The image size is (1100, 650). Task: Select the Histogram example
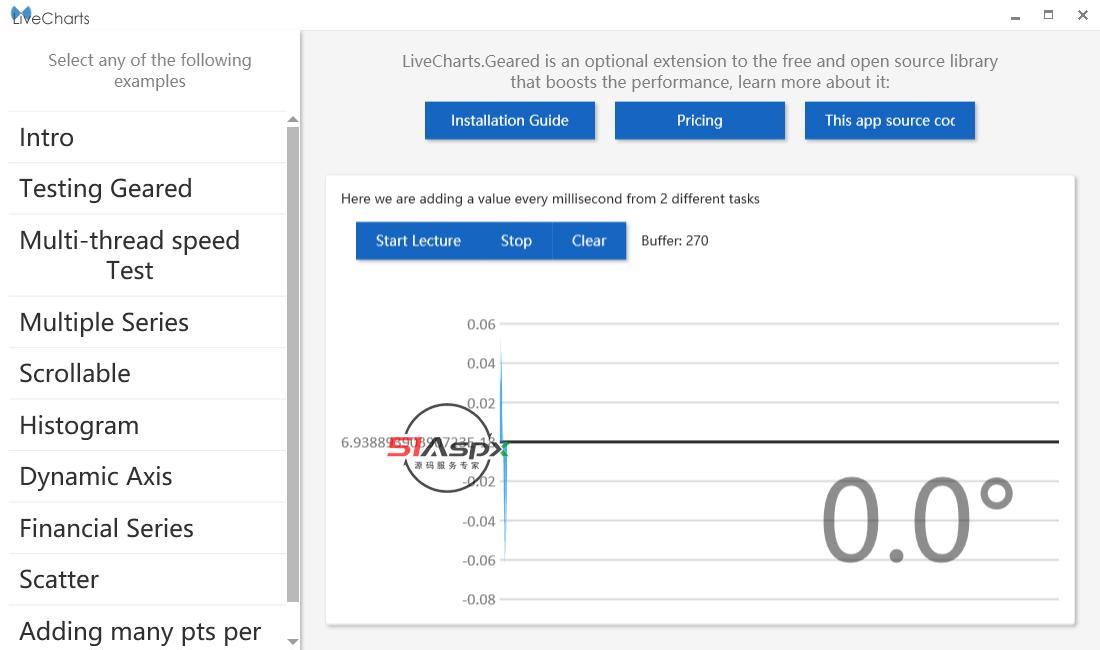point(147,426)
